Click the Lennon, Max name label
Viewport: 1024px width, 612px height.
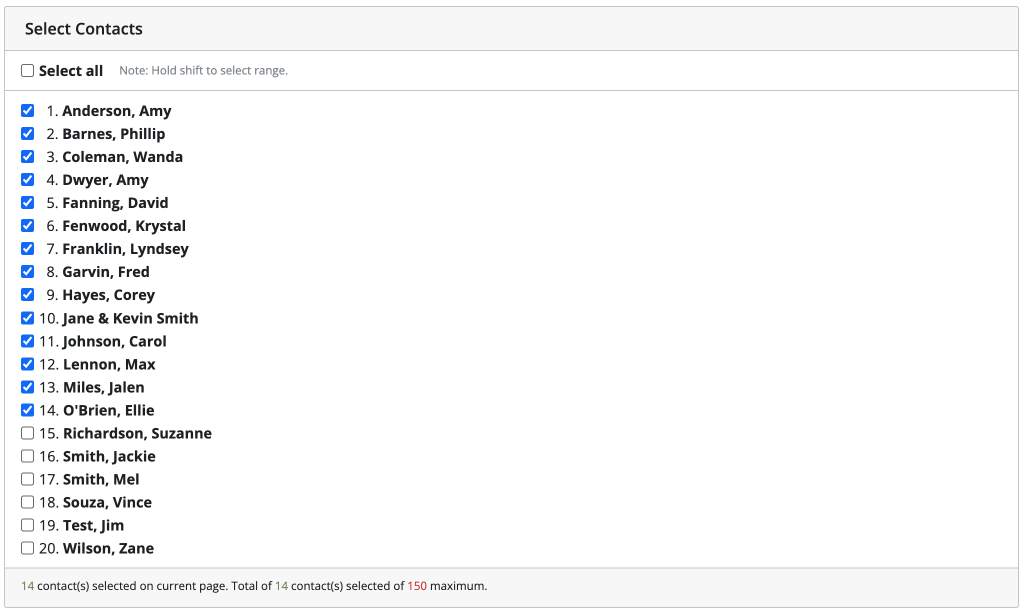click(x=109, y=364)
